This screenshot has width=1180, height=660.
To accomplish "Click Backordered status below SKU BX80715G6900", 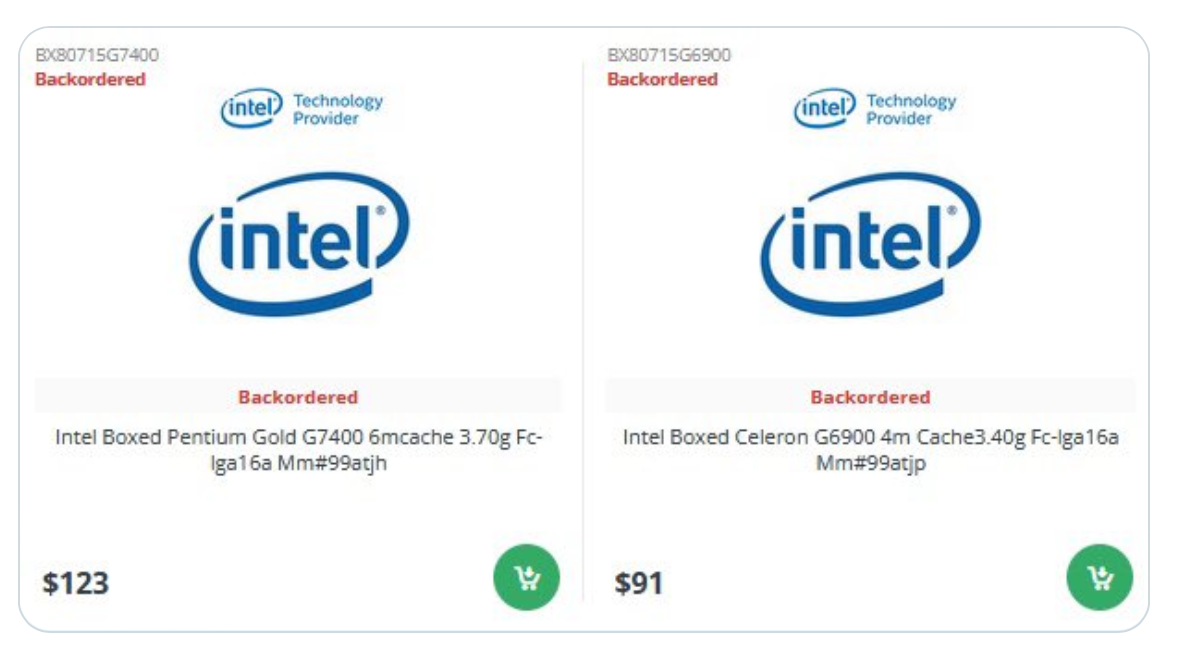I will [x=662, y=79].
